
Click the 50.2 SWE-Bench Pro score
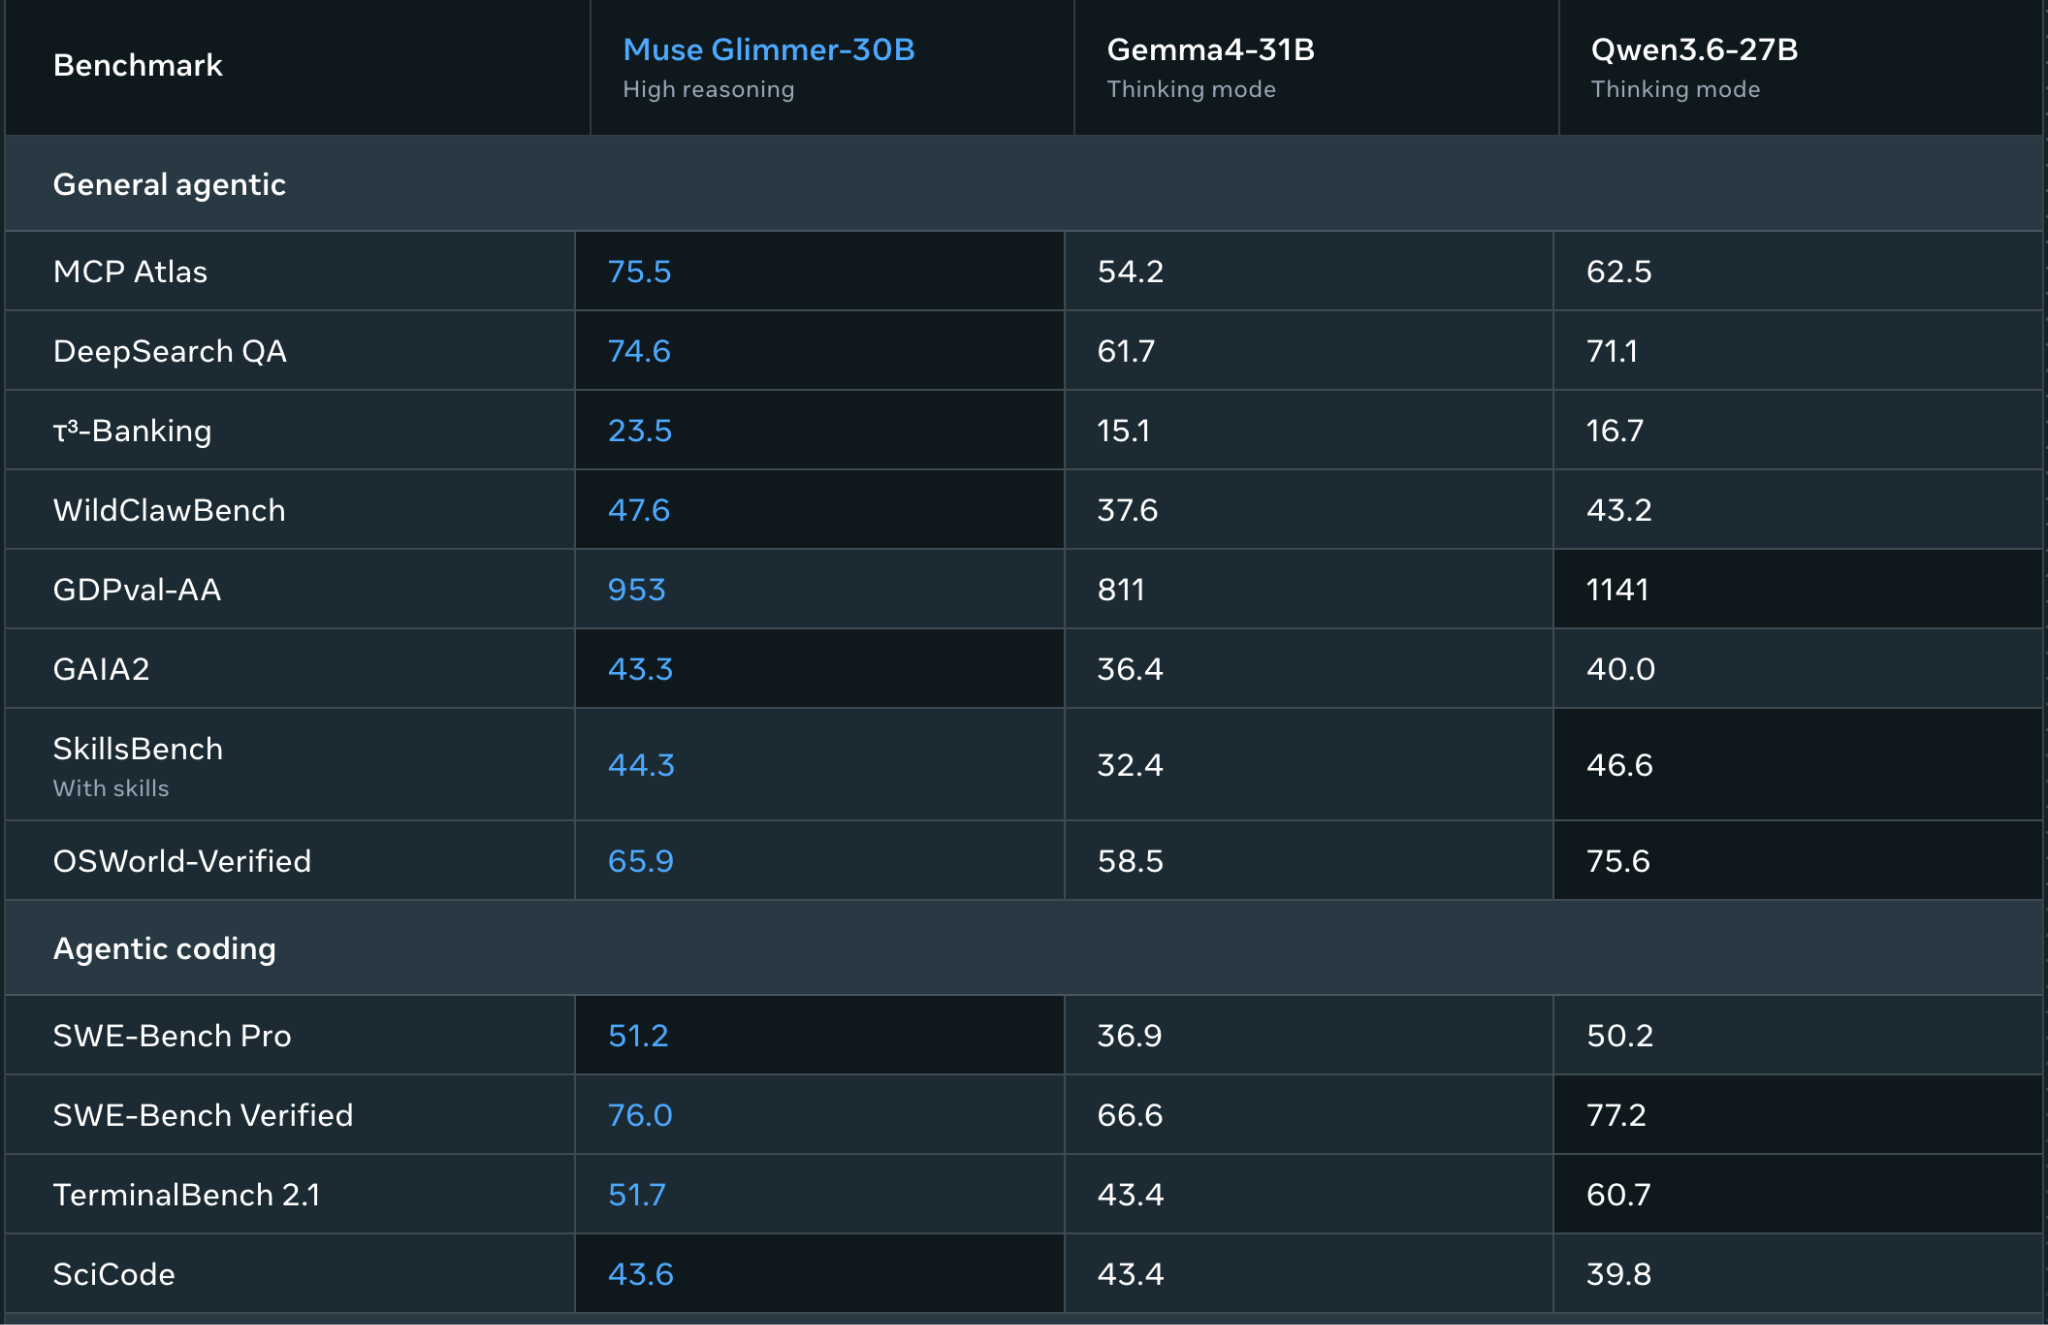click(1620, 1035)
